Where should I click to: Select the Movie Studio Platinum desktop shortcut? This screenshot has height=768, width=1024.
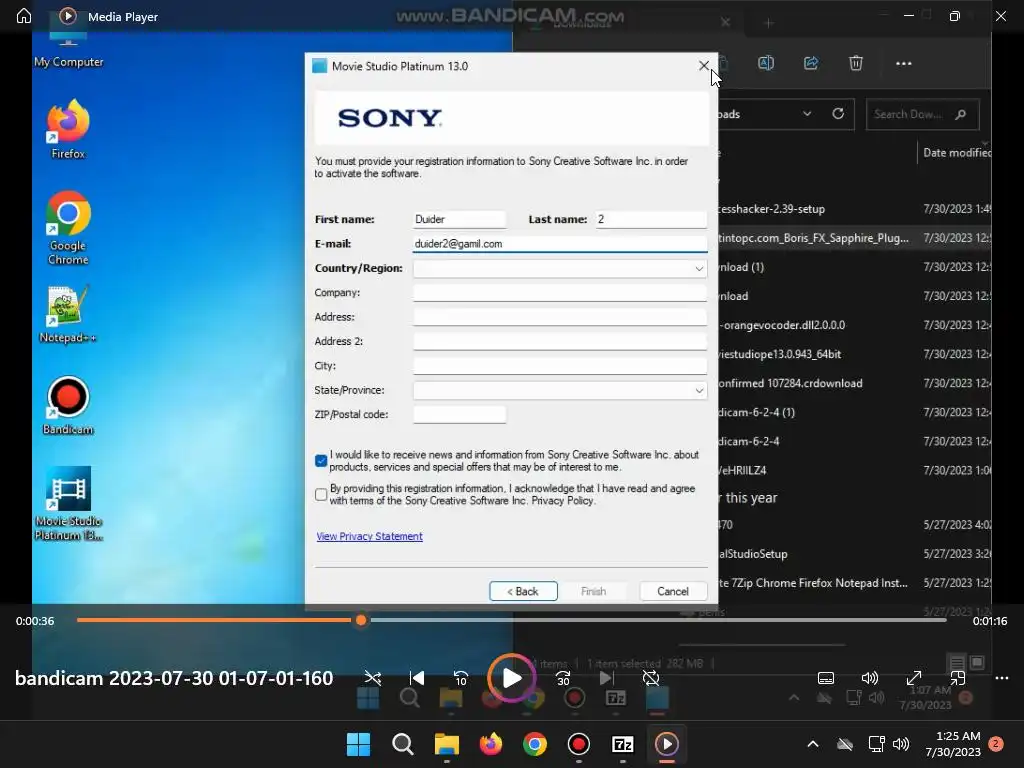(x=68, y=503)
